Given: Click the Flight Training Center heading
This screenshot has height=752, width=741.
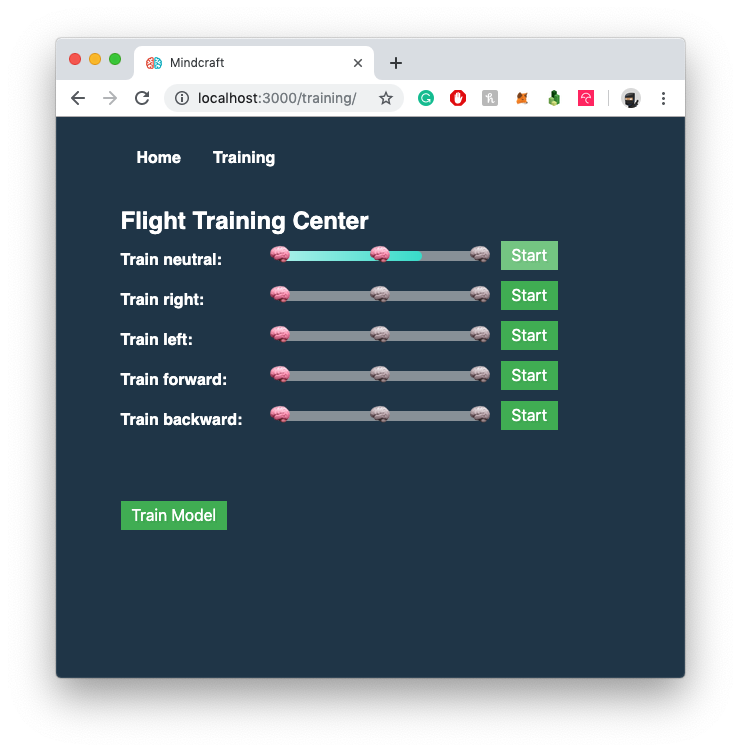Looking at the screenshot, I should (244, 221).
